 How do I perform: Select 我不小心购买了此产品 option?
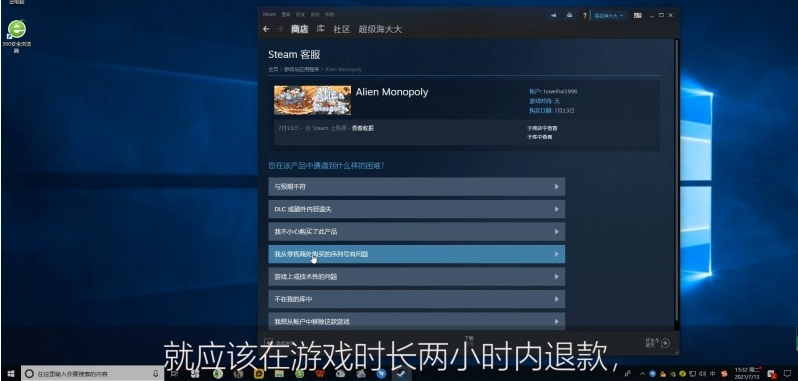coord(416,231)
